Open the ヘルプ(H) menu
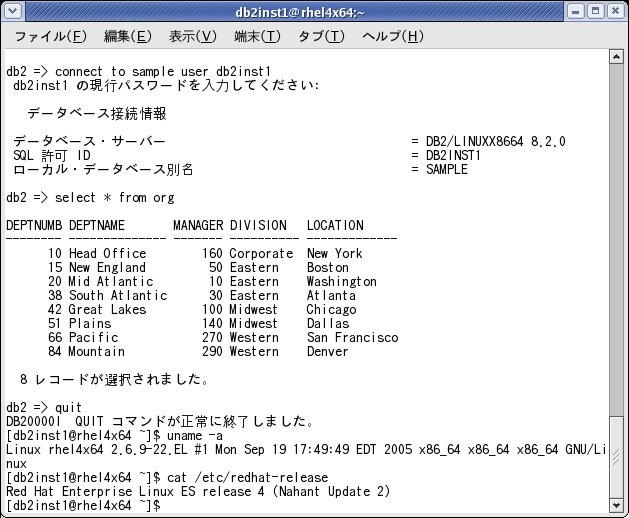This screenshot has height=518, width=629. point(393,37)
